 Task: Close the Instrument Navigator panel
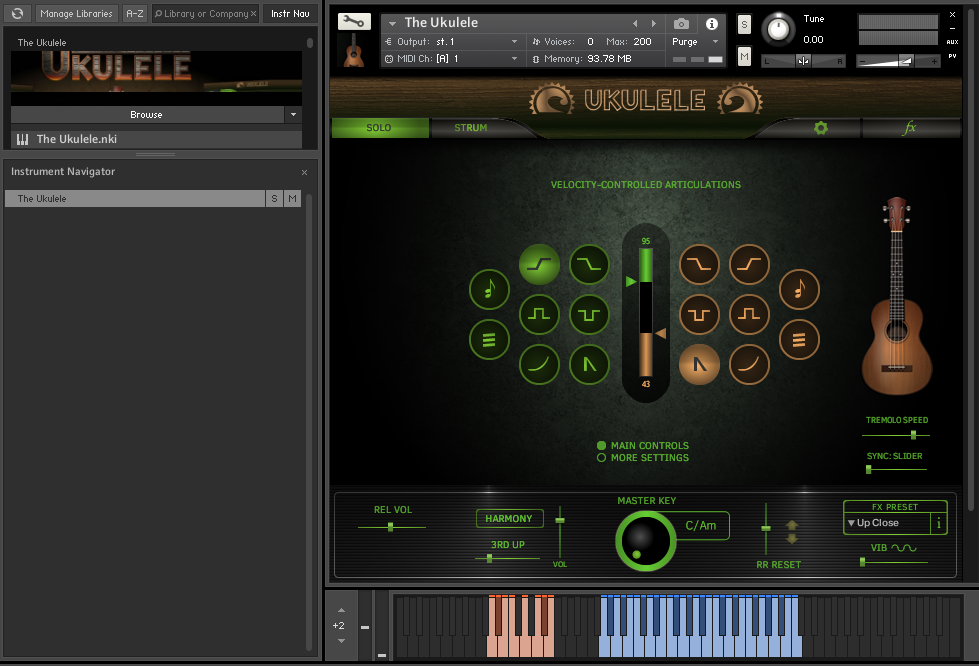tap(304, 172)
